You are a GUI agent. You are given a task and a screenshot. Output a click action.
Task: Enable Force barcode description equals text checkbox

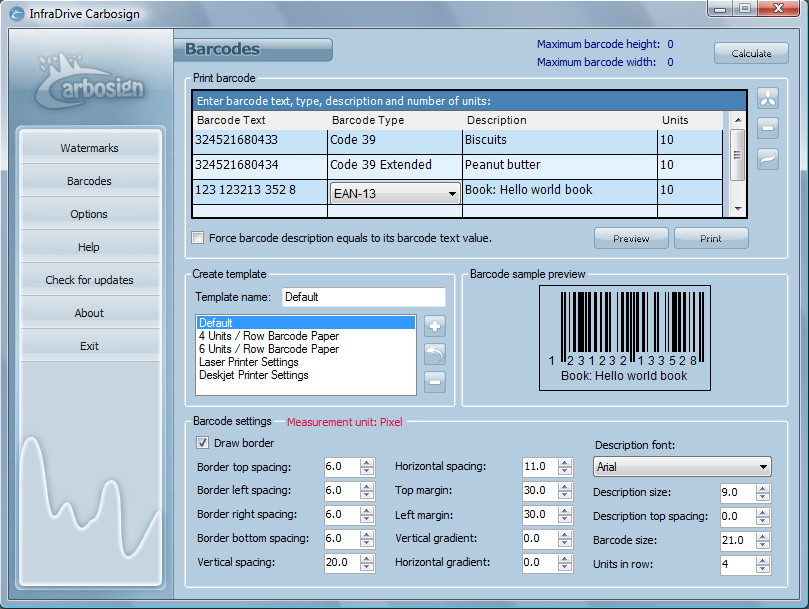(x=198, y=238)
